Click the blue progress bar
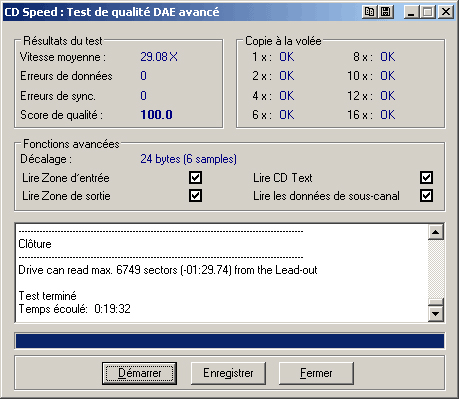Viewport: 459px width, 399px height. pos(230,341)
